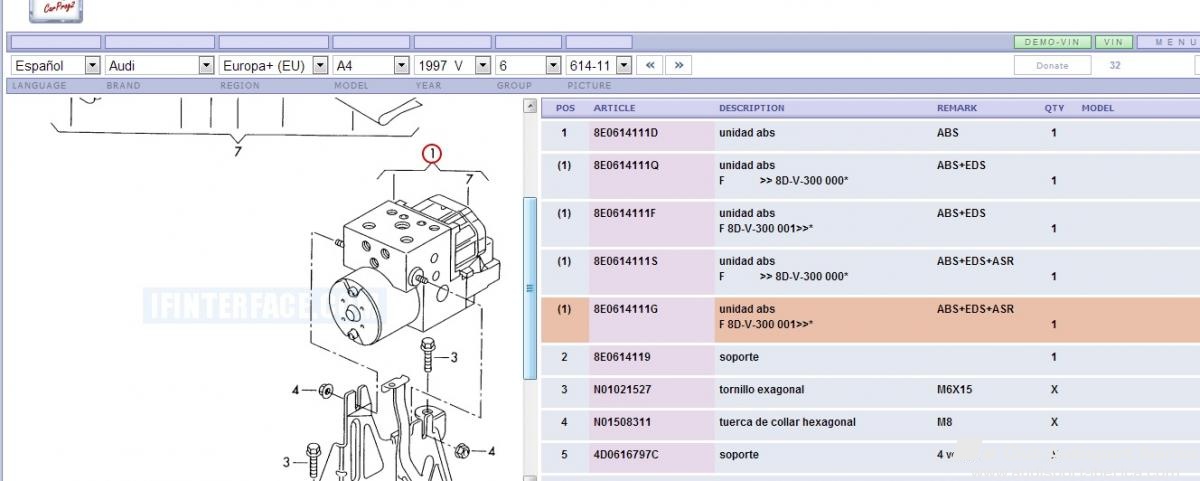Open the Model dropdown showing A4

tap(371, 65)
